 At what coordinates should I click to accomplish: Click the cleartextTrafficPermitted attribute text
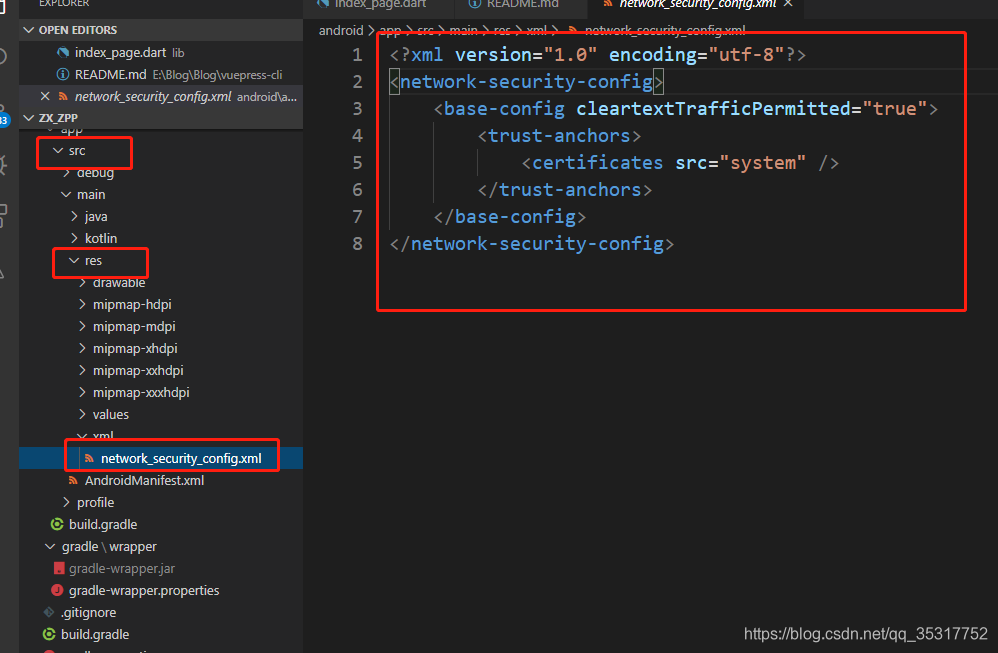click(713, 109)
